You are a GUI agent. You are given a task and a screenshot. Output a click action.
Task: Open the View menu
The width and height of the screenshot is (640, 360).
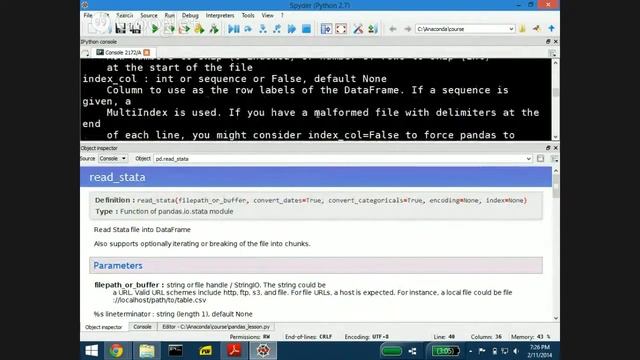[267, 16]
